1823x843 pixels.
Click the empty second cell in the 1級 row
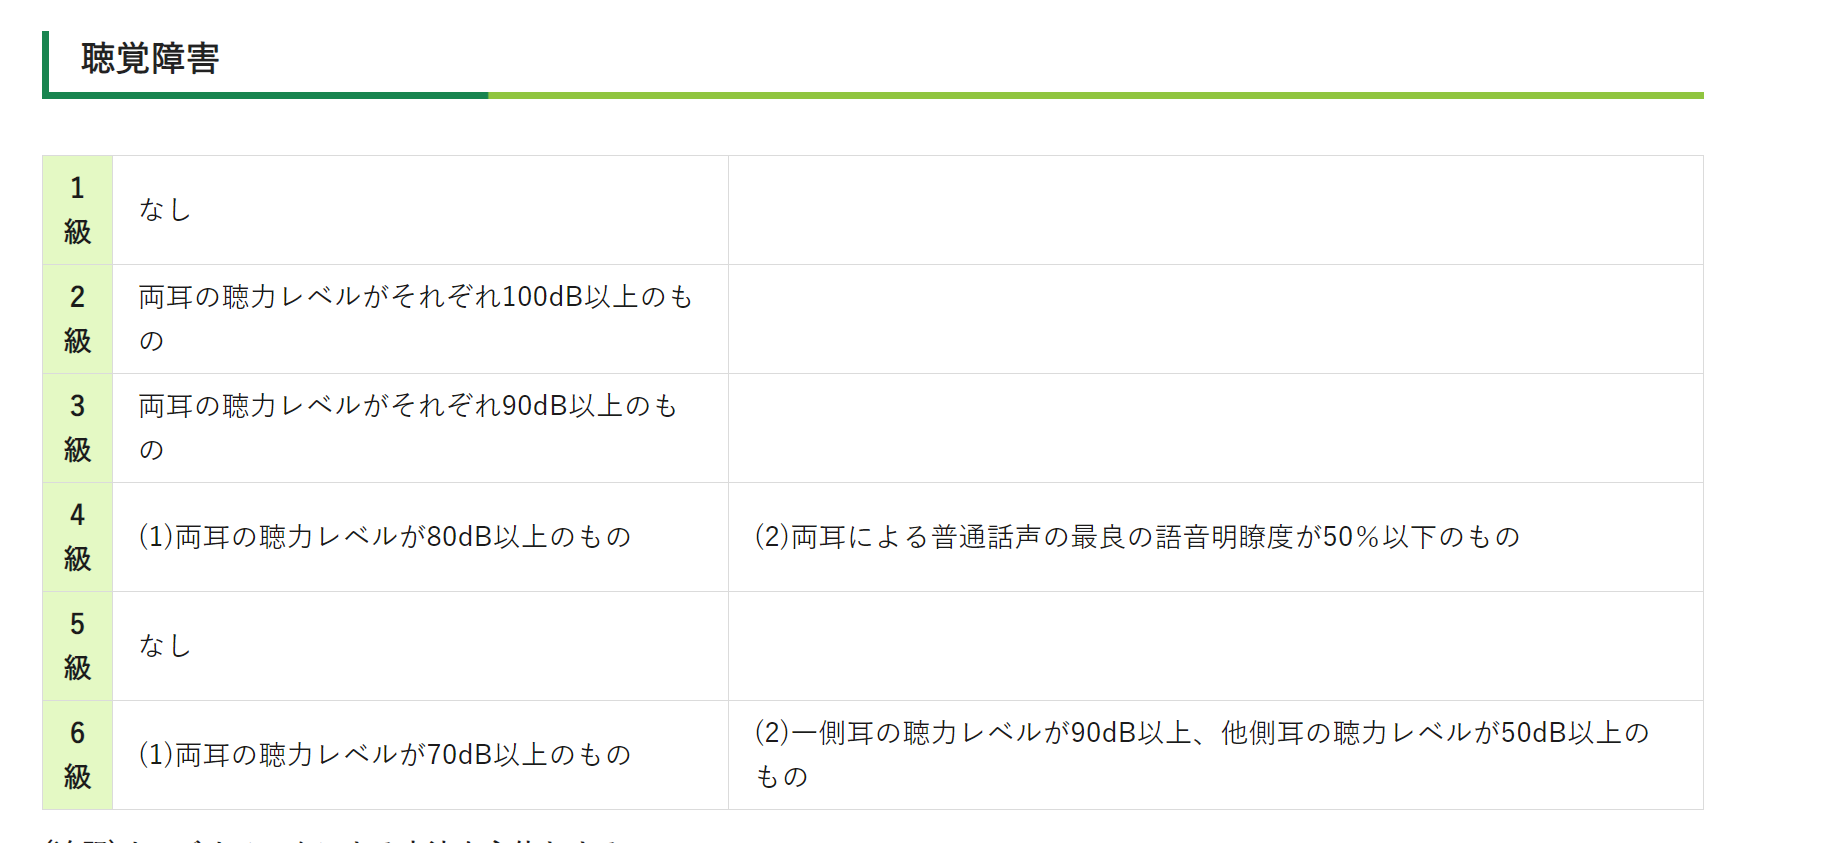(x=1216, y=210)
